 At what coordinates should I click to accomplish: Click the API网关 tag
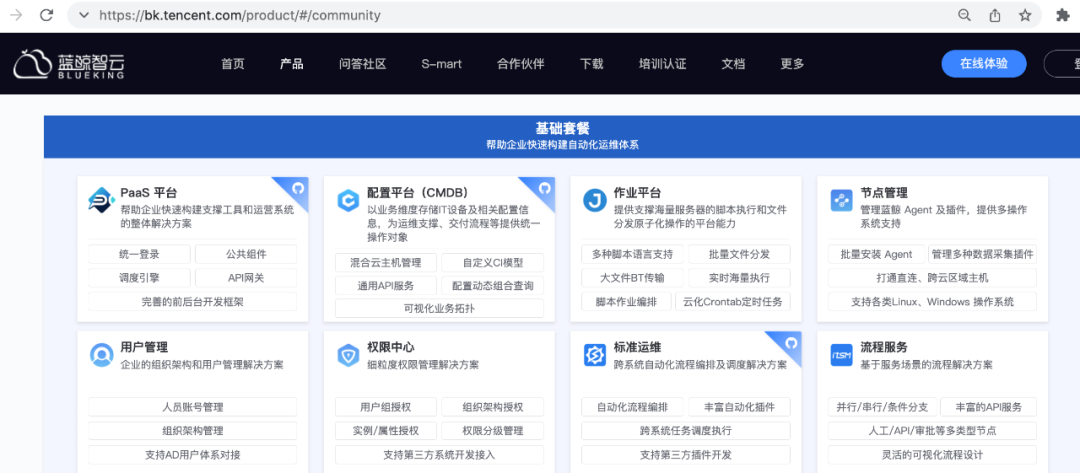coord(246,277)
